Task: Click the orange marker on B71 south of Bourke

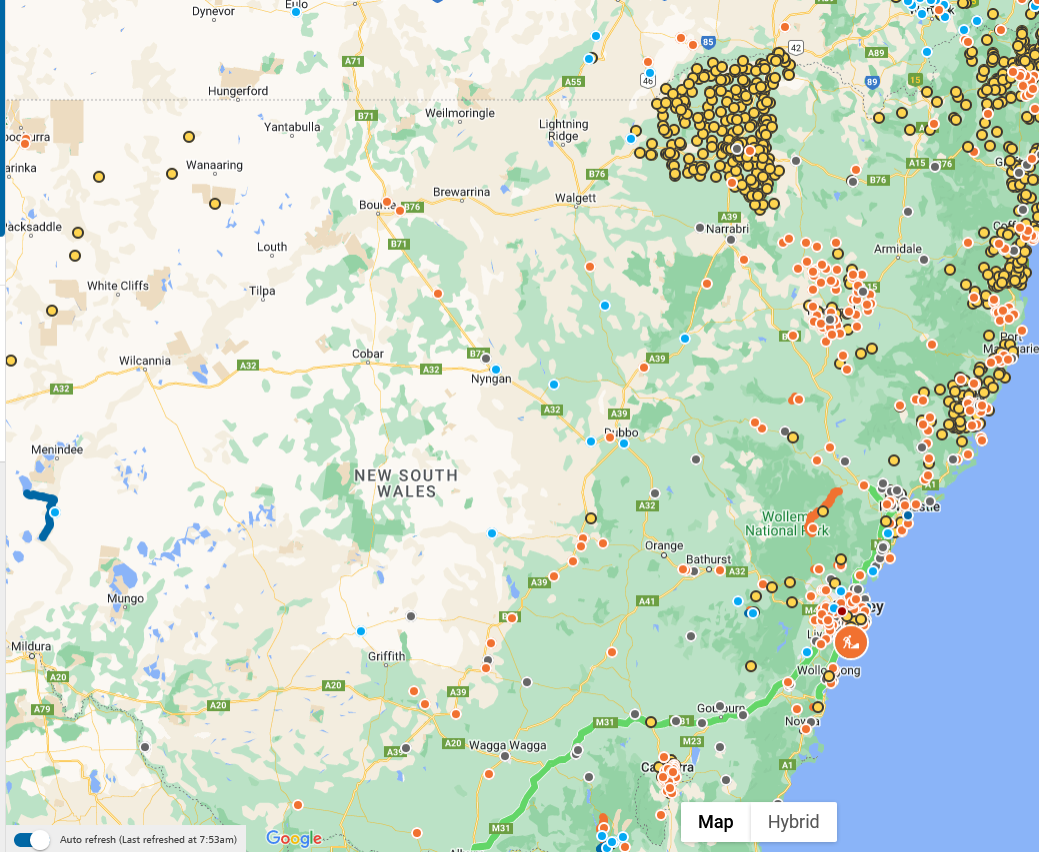Action: [x=438, y=293]
